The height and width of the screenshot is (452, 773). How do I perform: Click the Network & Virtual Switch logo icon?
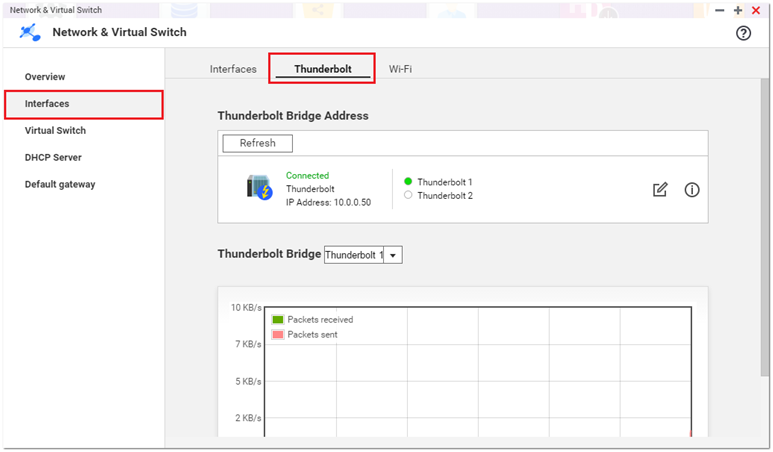click(x=30, y=32)
